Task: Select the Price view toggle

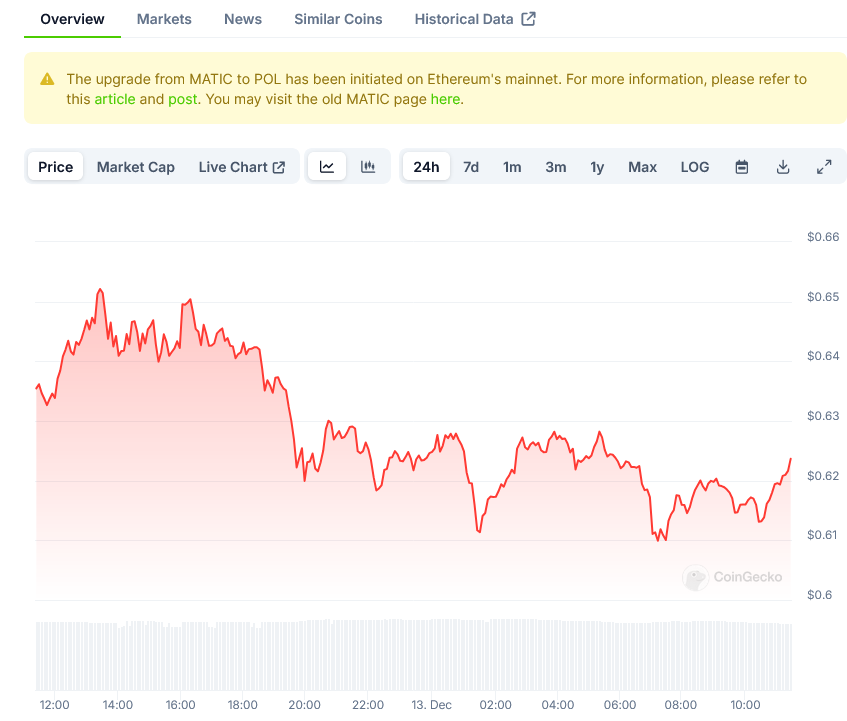Action: (x=56, y=167)
